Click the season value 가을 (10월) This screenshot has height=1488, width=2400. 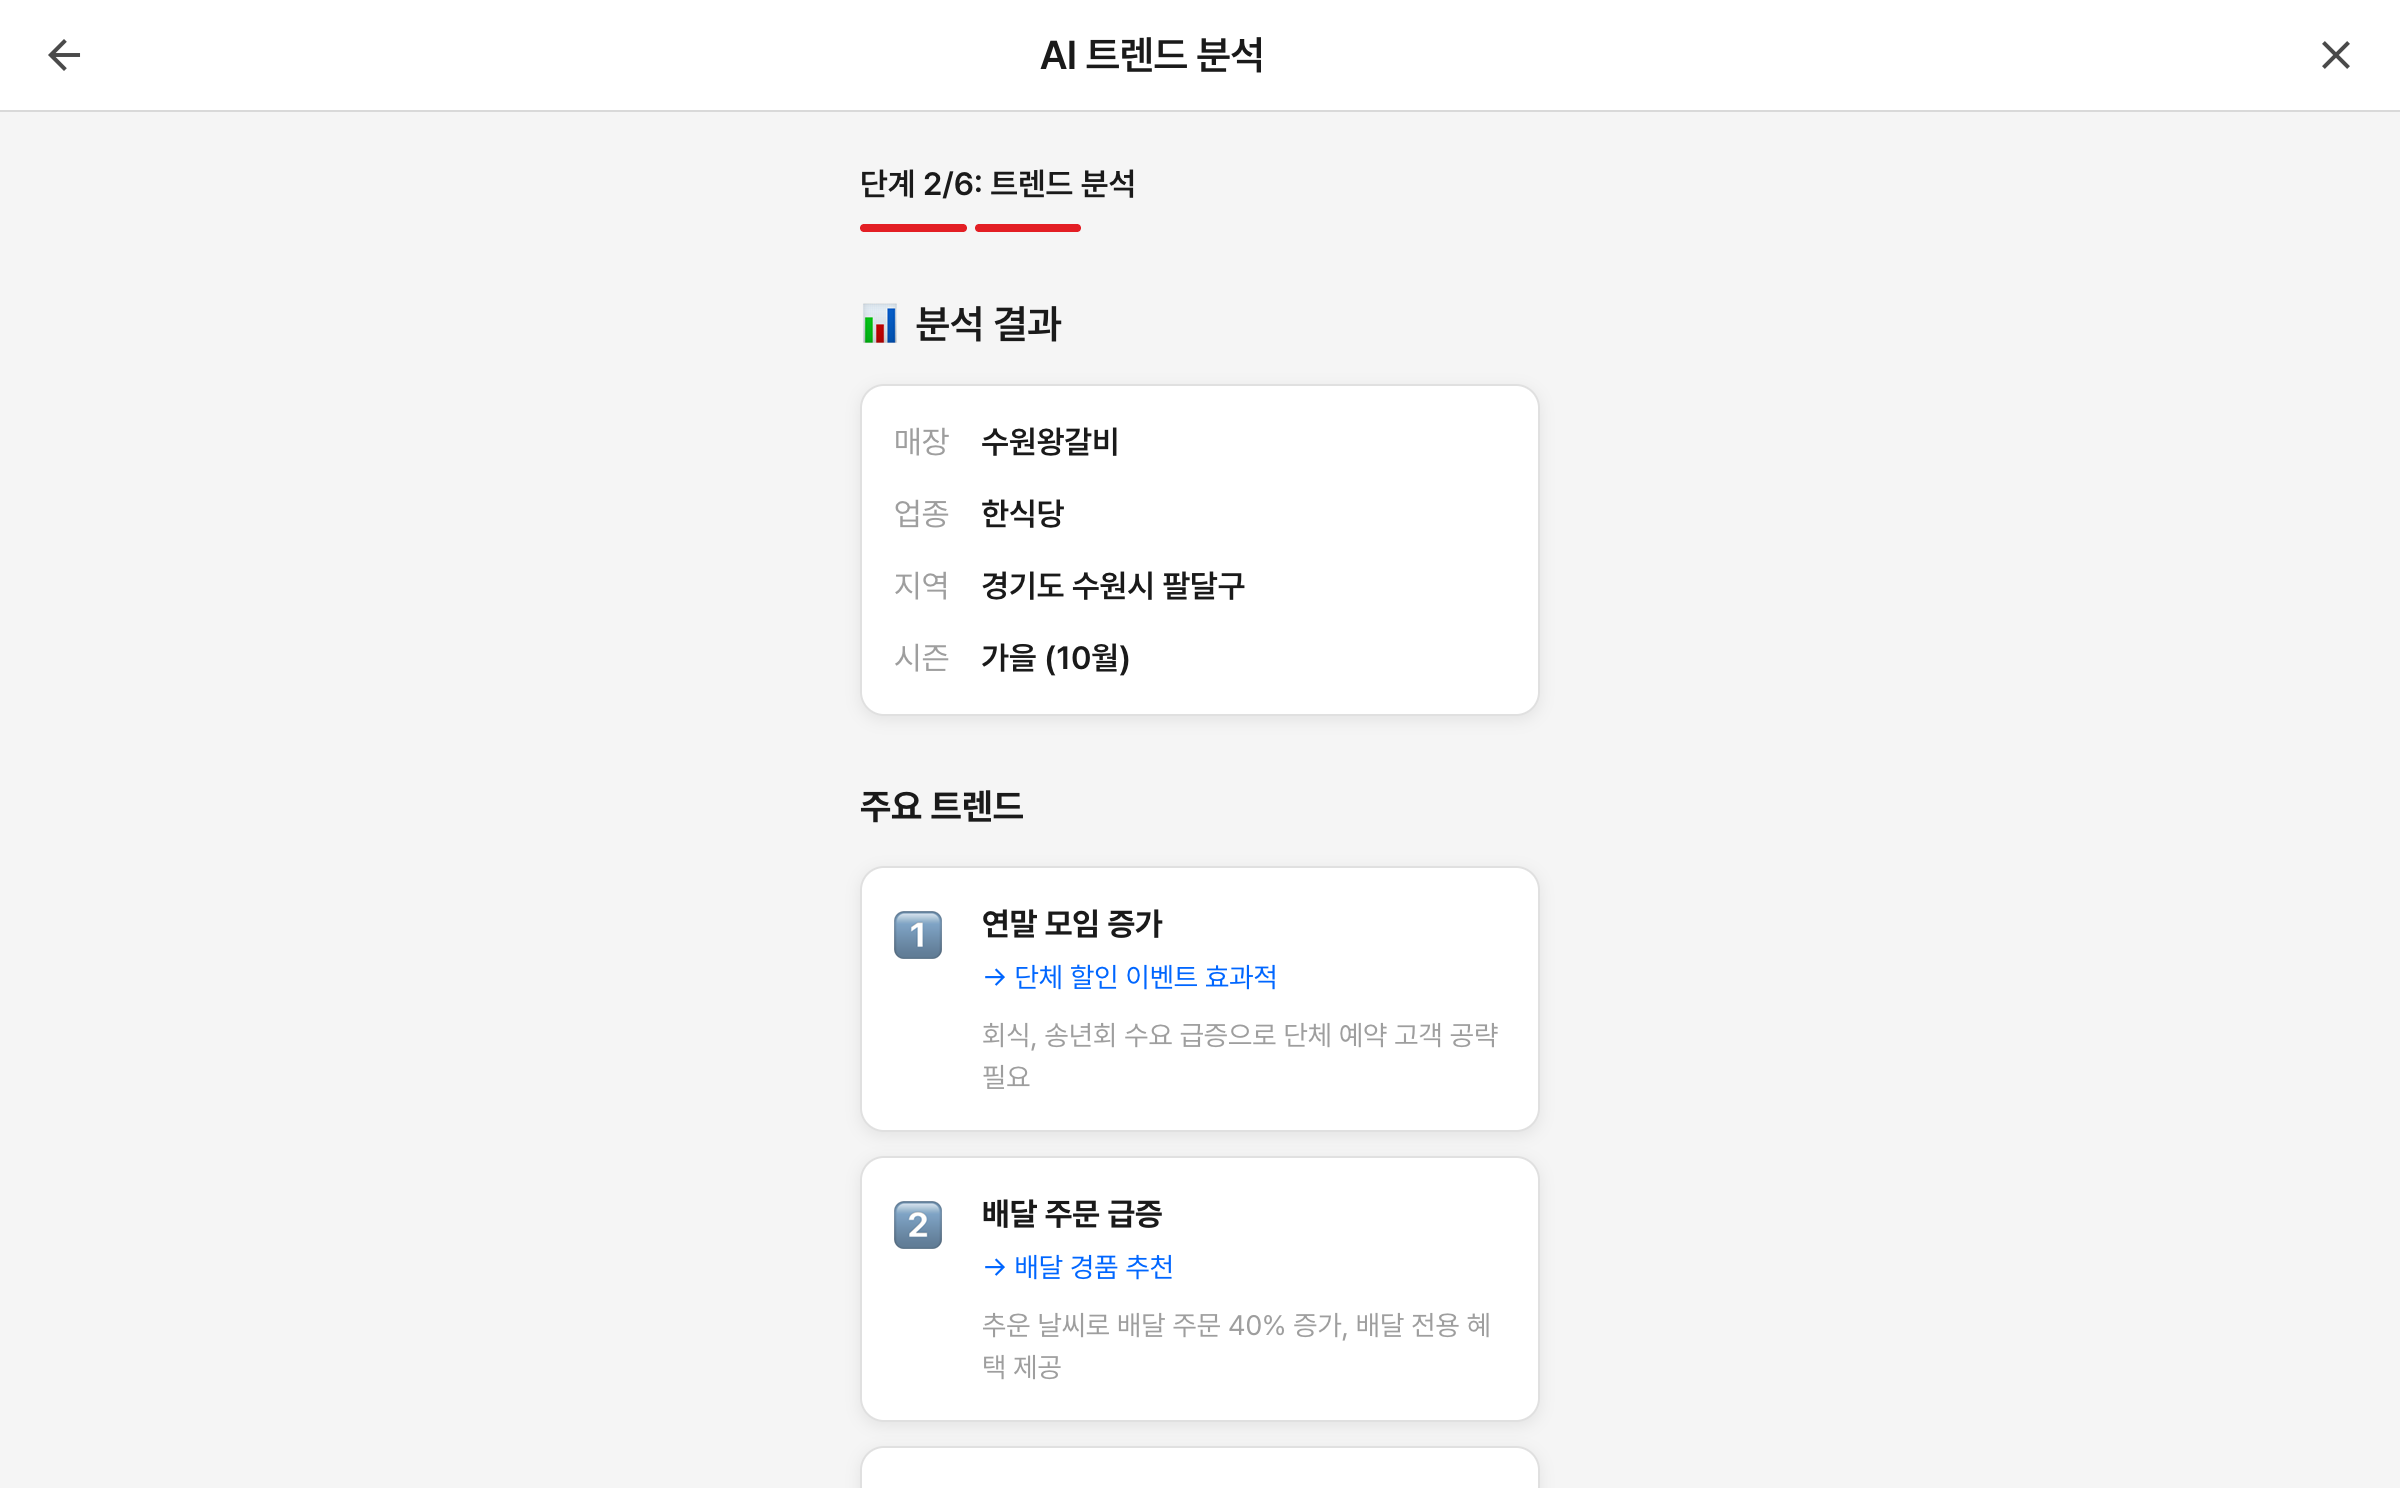coord(1055,658)
